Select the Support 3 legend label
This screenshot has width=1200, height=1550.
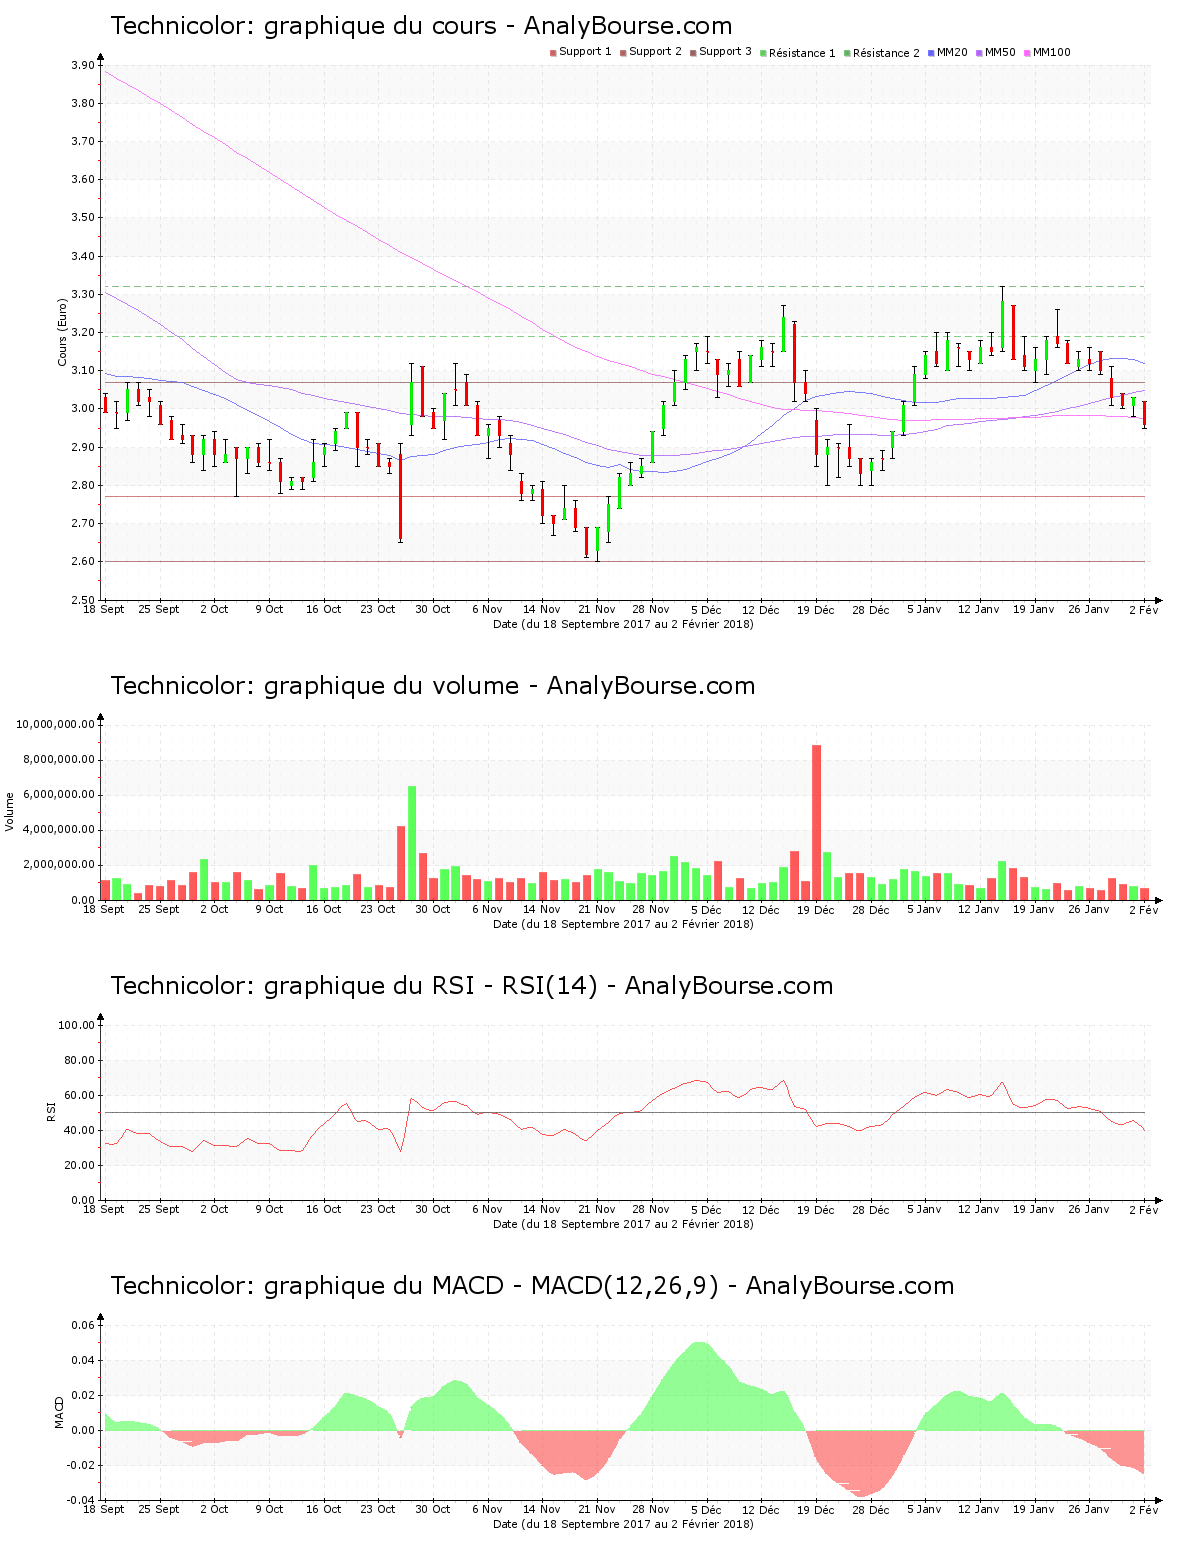pyautogui.click(x=725, y=52)
